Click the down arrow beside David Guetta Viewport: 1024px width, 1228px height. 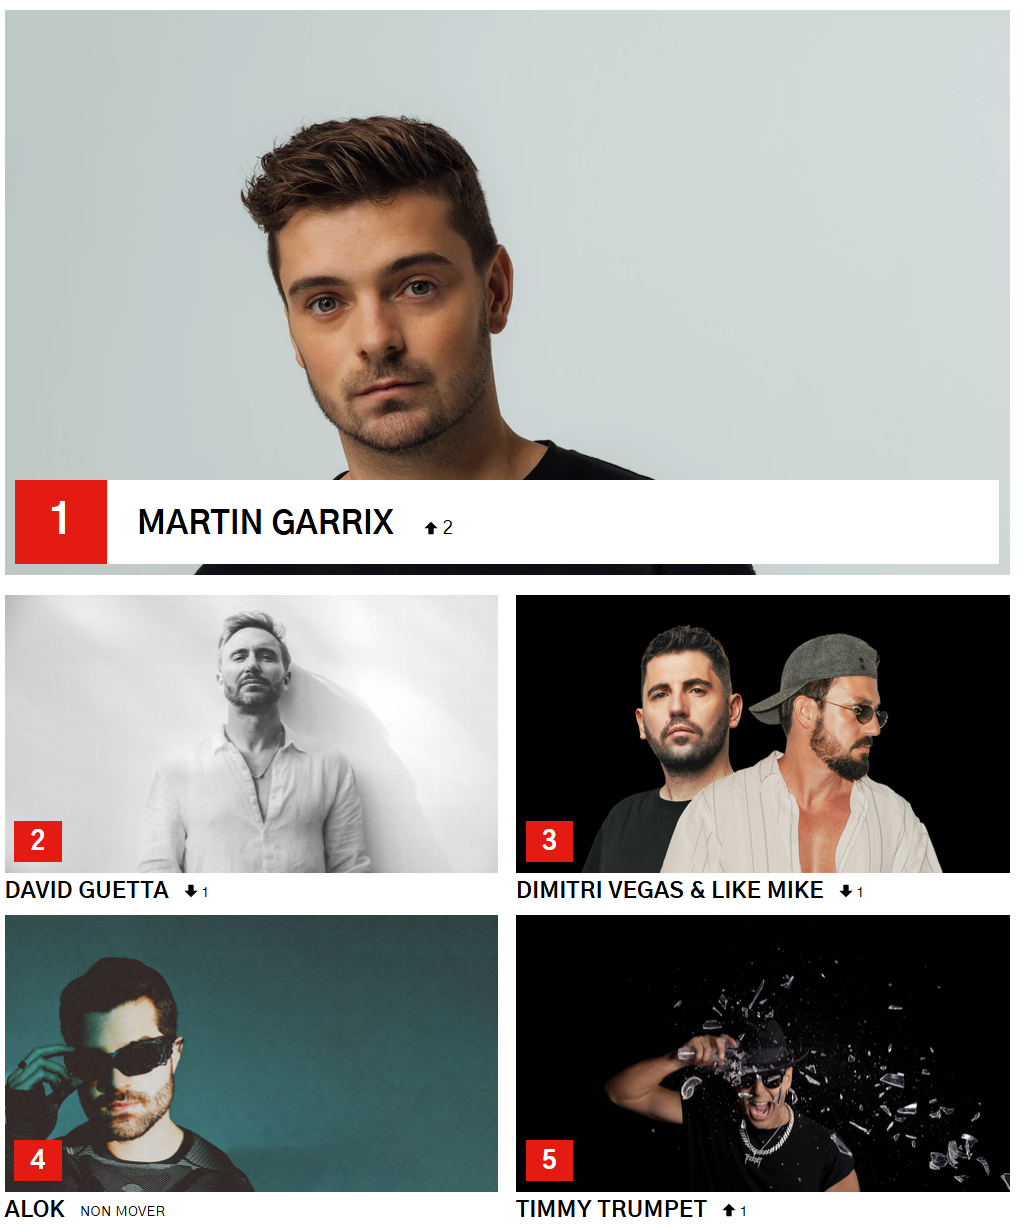[x=191, y=891]
